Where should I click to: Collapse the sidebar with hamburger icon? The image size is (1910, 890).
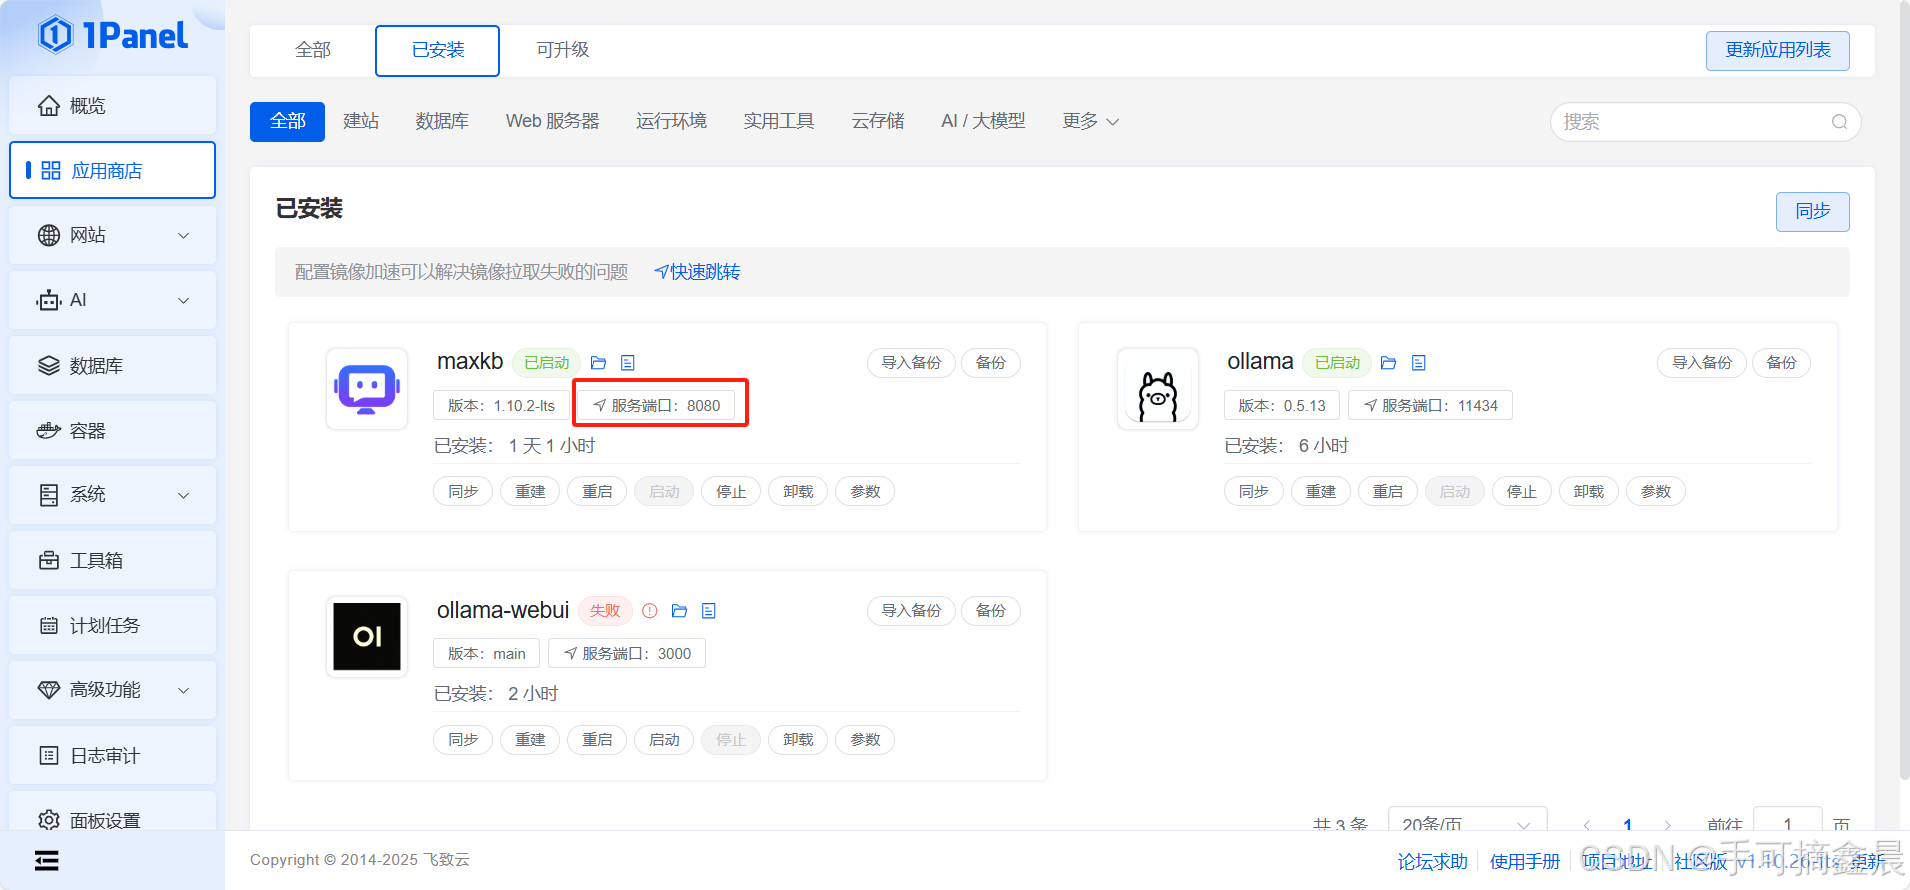(47, 861)
